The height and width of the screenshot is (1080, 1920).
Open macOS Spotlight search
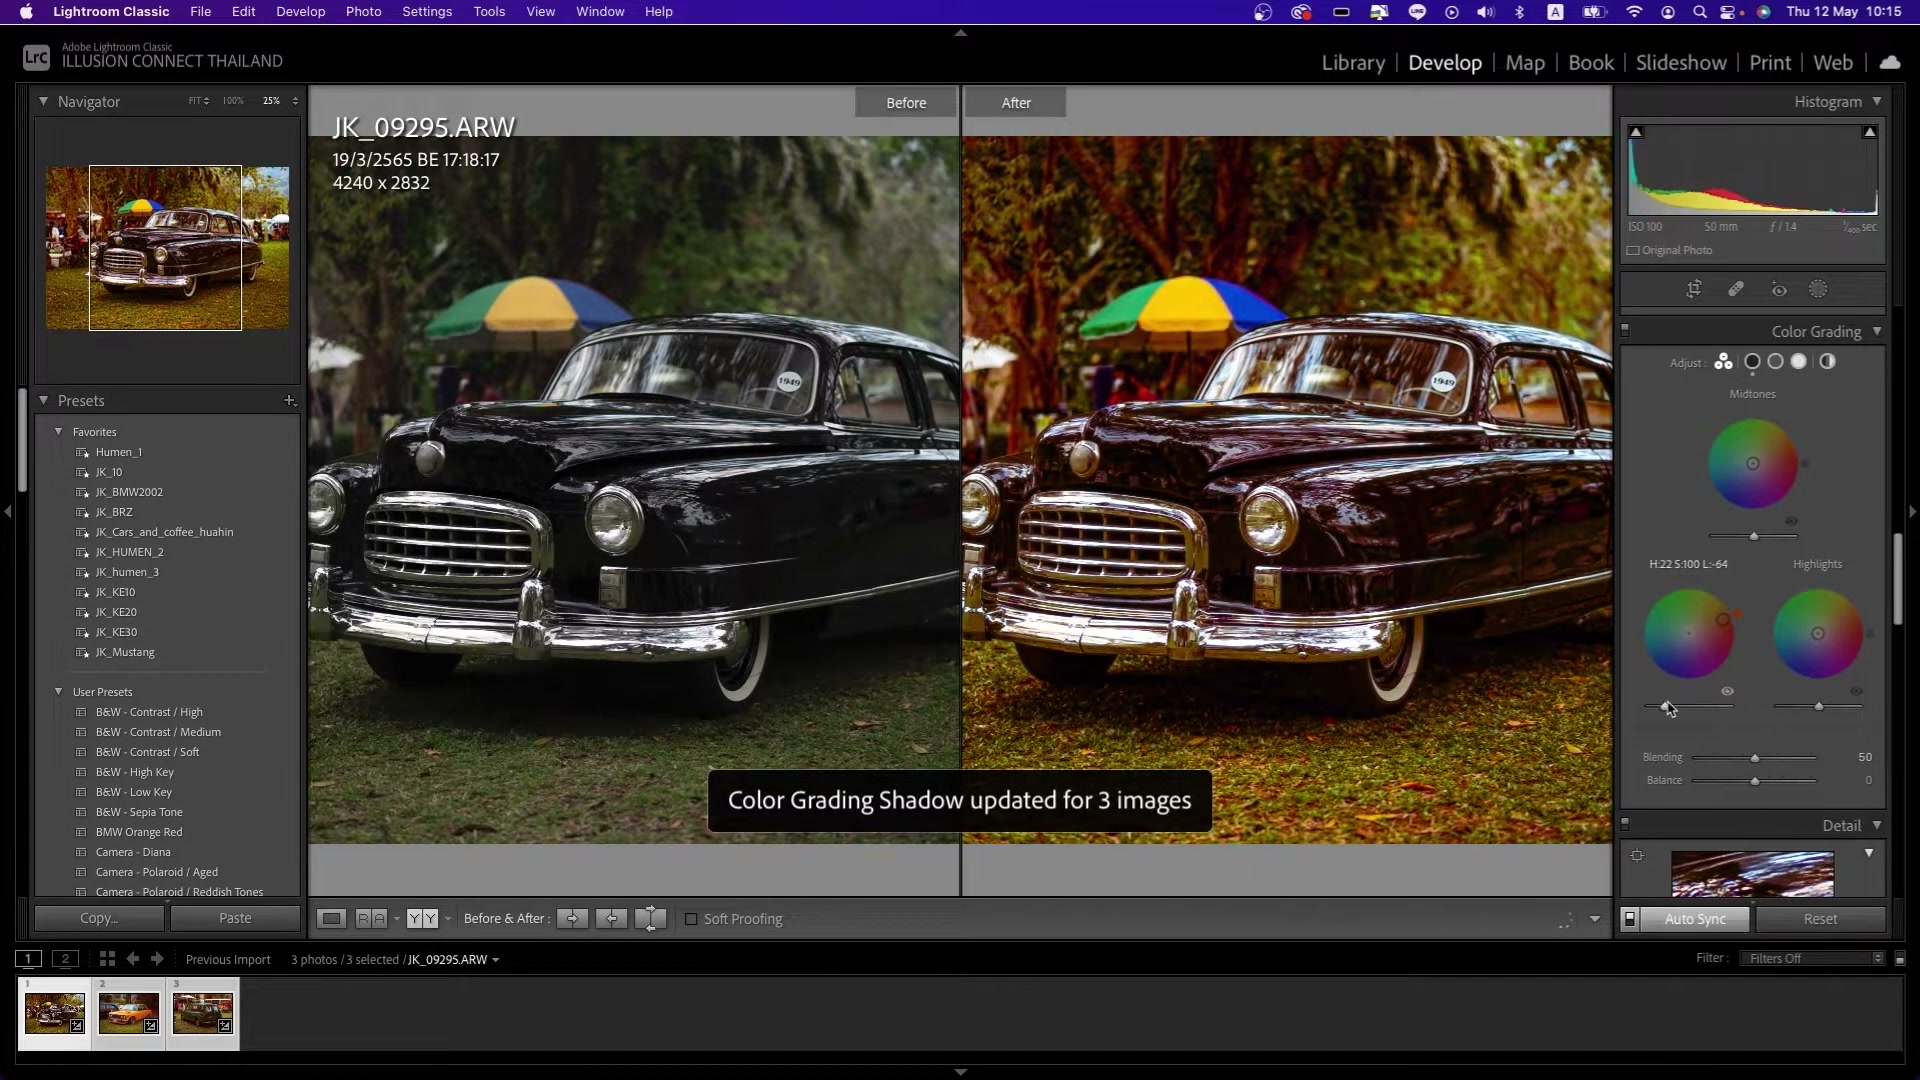click(1699, 12)
